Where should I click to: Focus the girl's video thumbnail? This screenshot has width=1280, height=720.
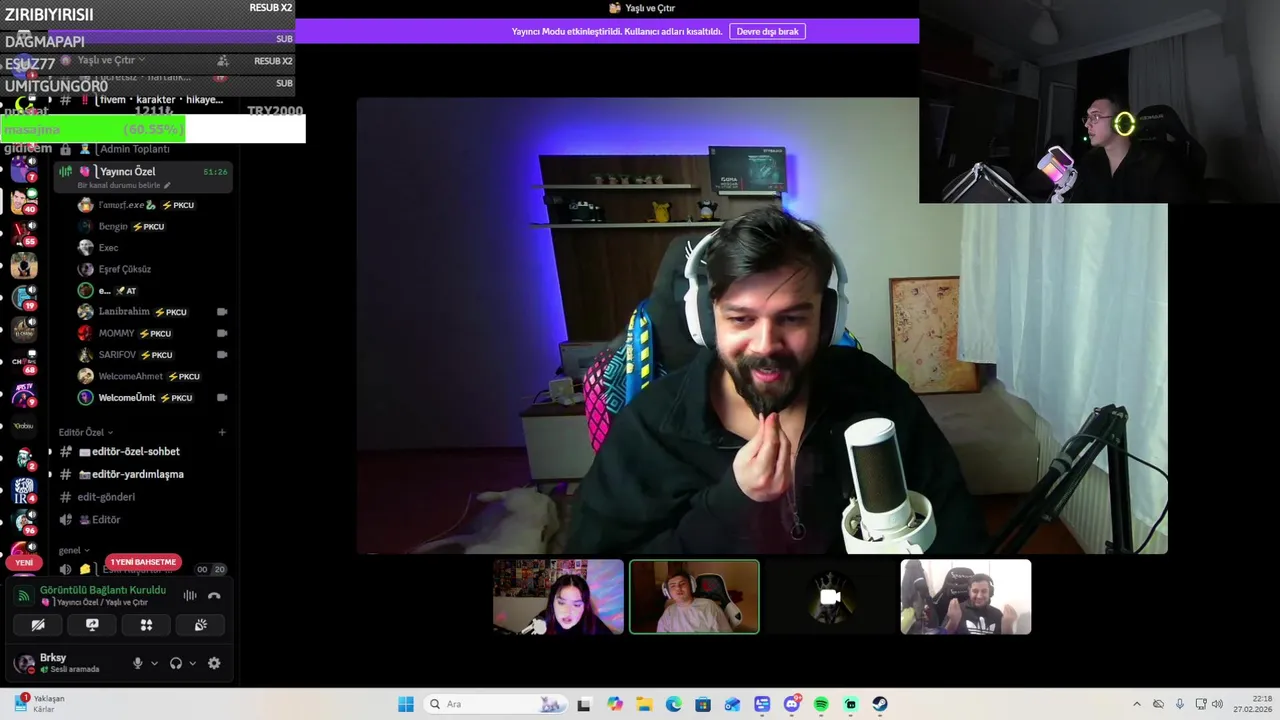[558, 597]
